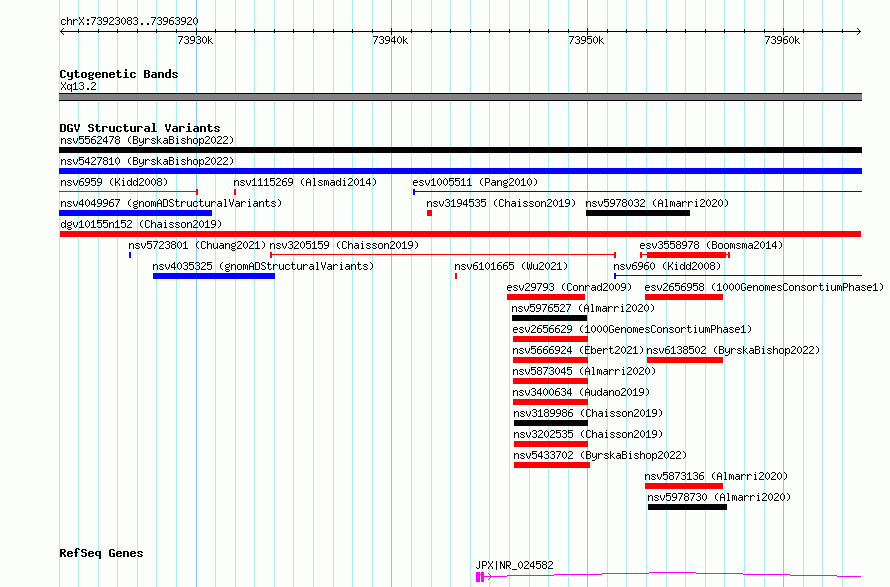
Task: Click the nsv3205159 thin red span line
Action: [443, 255]
